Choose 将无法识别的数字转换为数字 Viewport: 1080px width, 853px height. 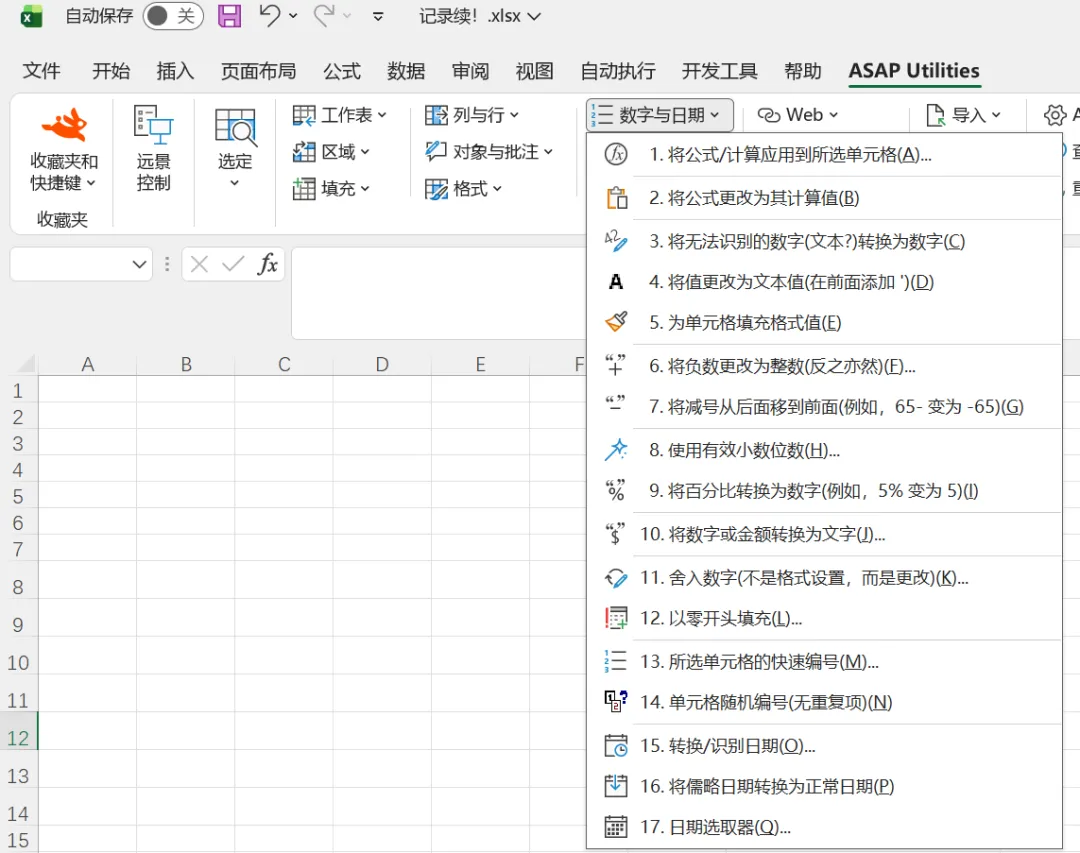[824, 241]
